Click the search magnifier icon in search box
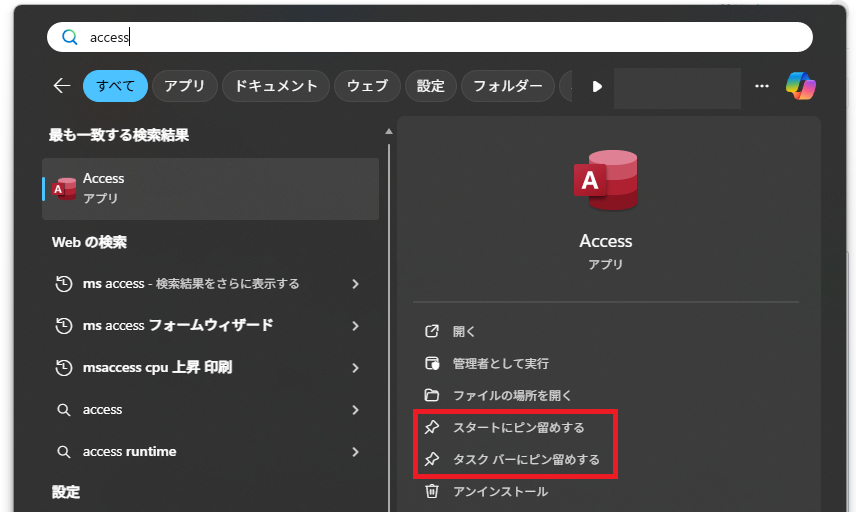Image resolution: width=856 pixels, height=512 pixels. (x=70, y=37)
